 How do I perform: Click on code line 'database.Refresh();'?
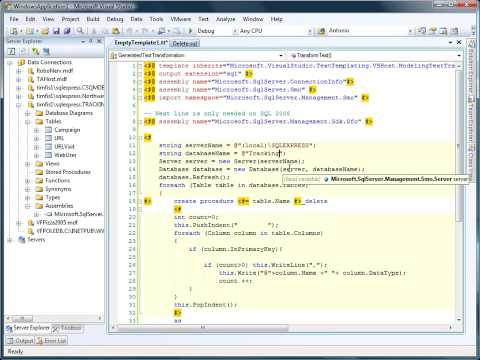[194, 177]
